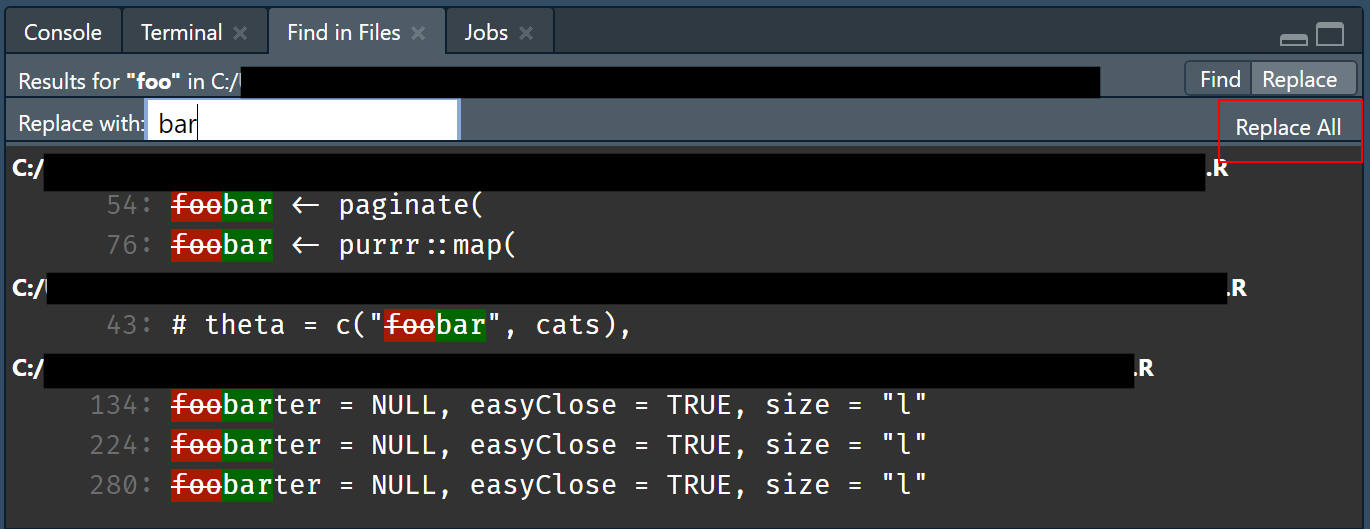This screenshot has width=1370, height=529.
Task: Click the Replace All button
Action: [x=1288, y=128]
